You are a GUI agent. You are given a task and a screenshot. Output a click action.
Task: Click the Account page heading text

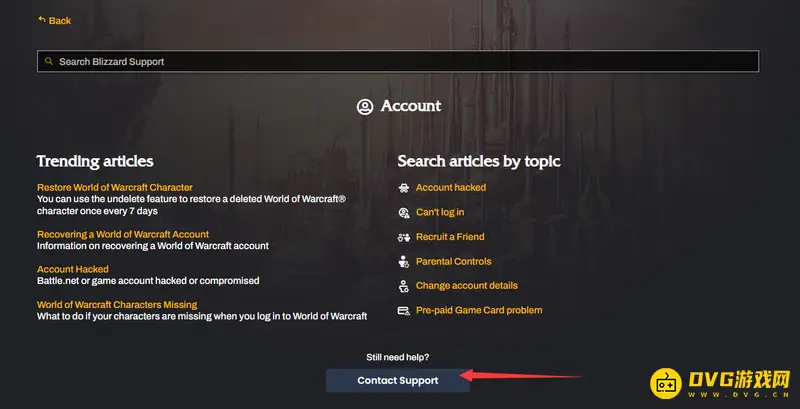(x=411, y=106)
